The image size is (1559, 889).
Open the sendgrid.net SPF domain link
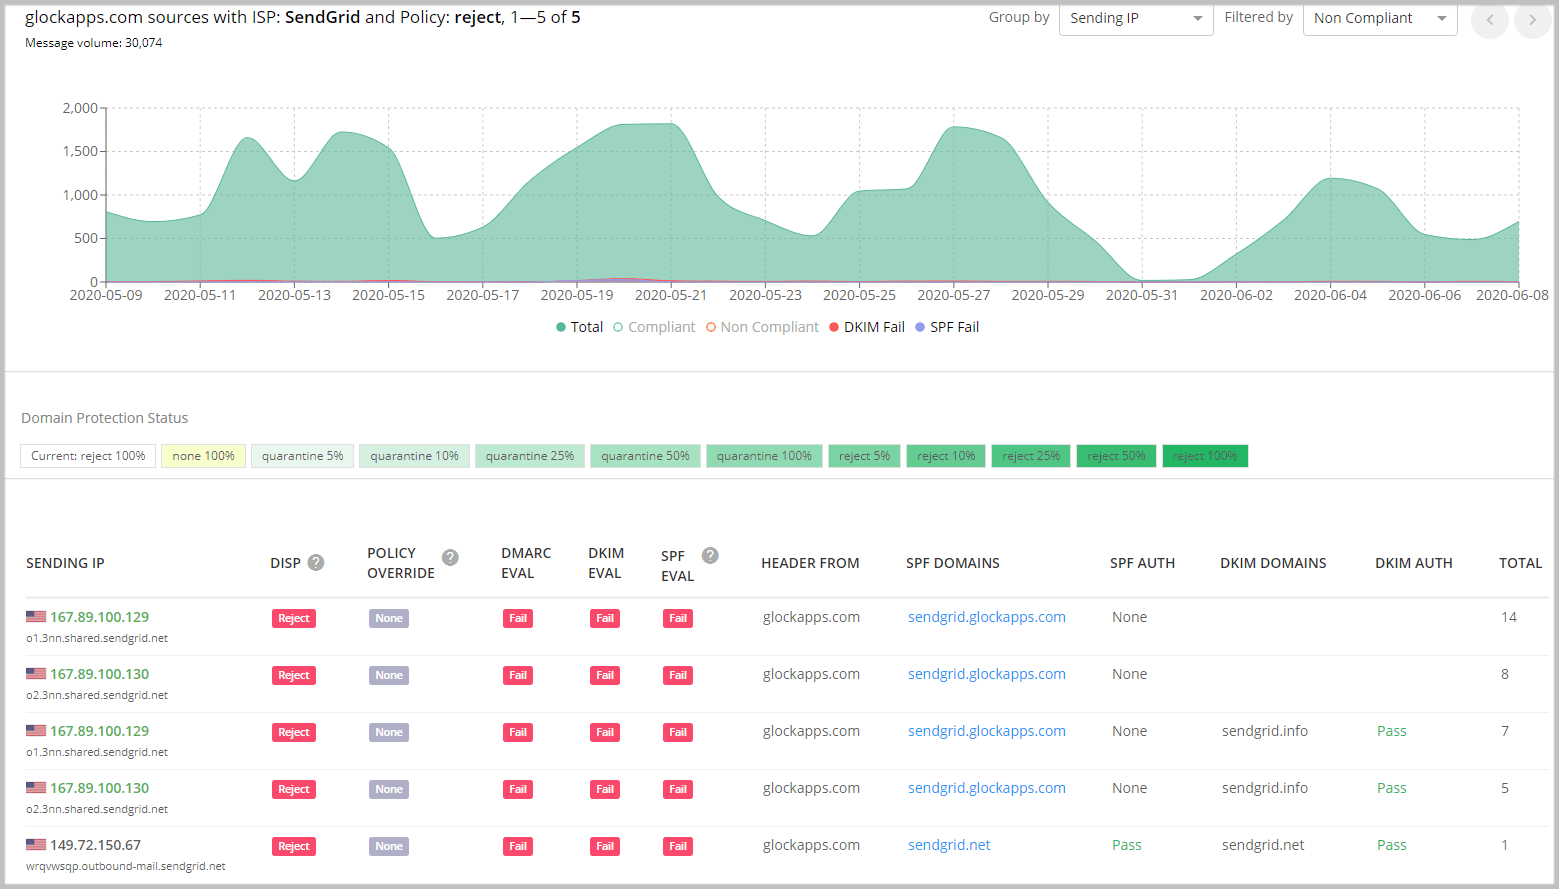[x=949, y=845]
